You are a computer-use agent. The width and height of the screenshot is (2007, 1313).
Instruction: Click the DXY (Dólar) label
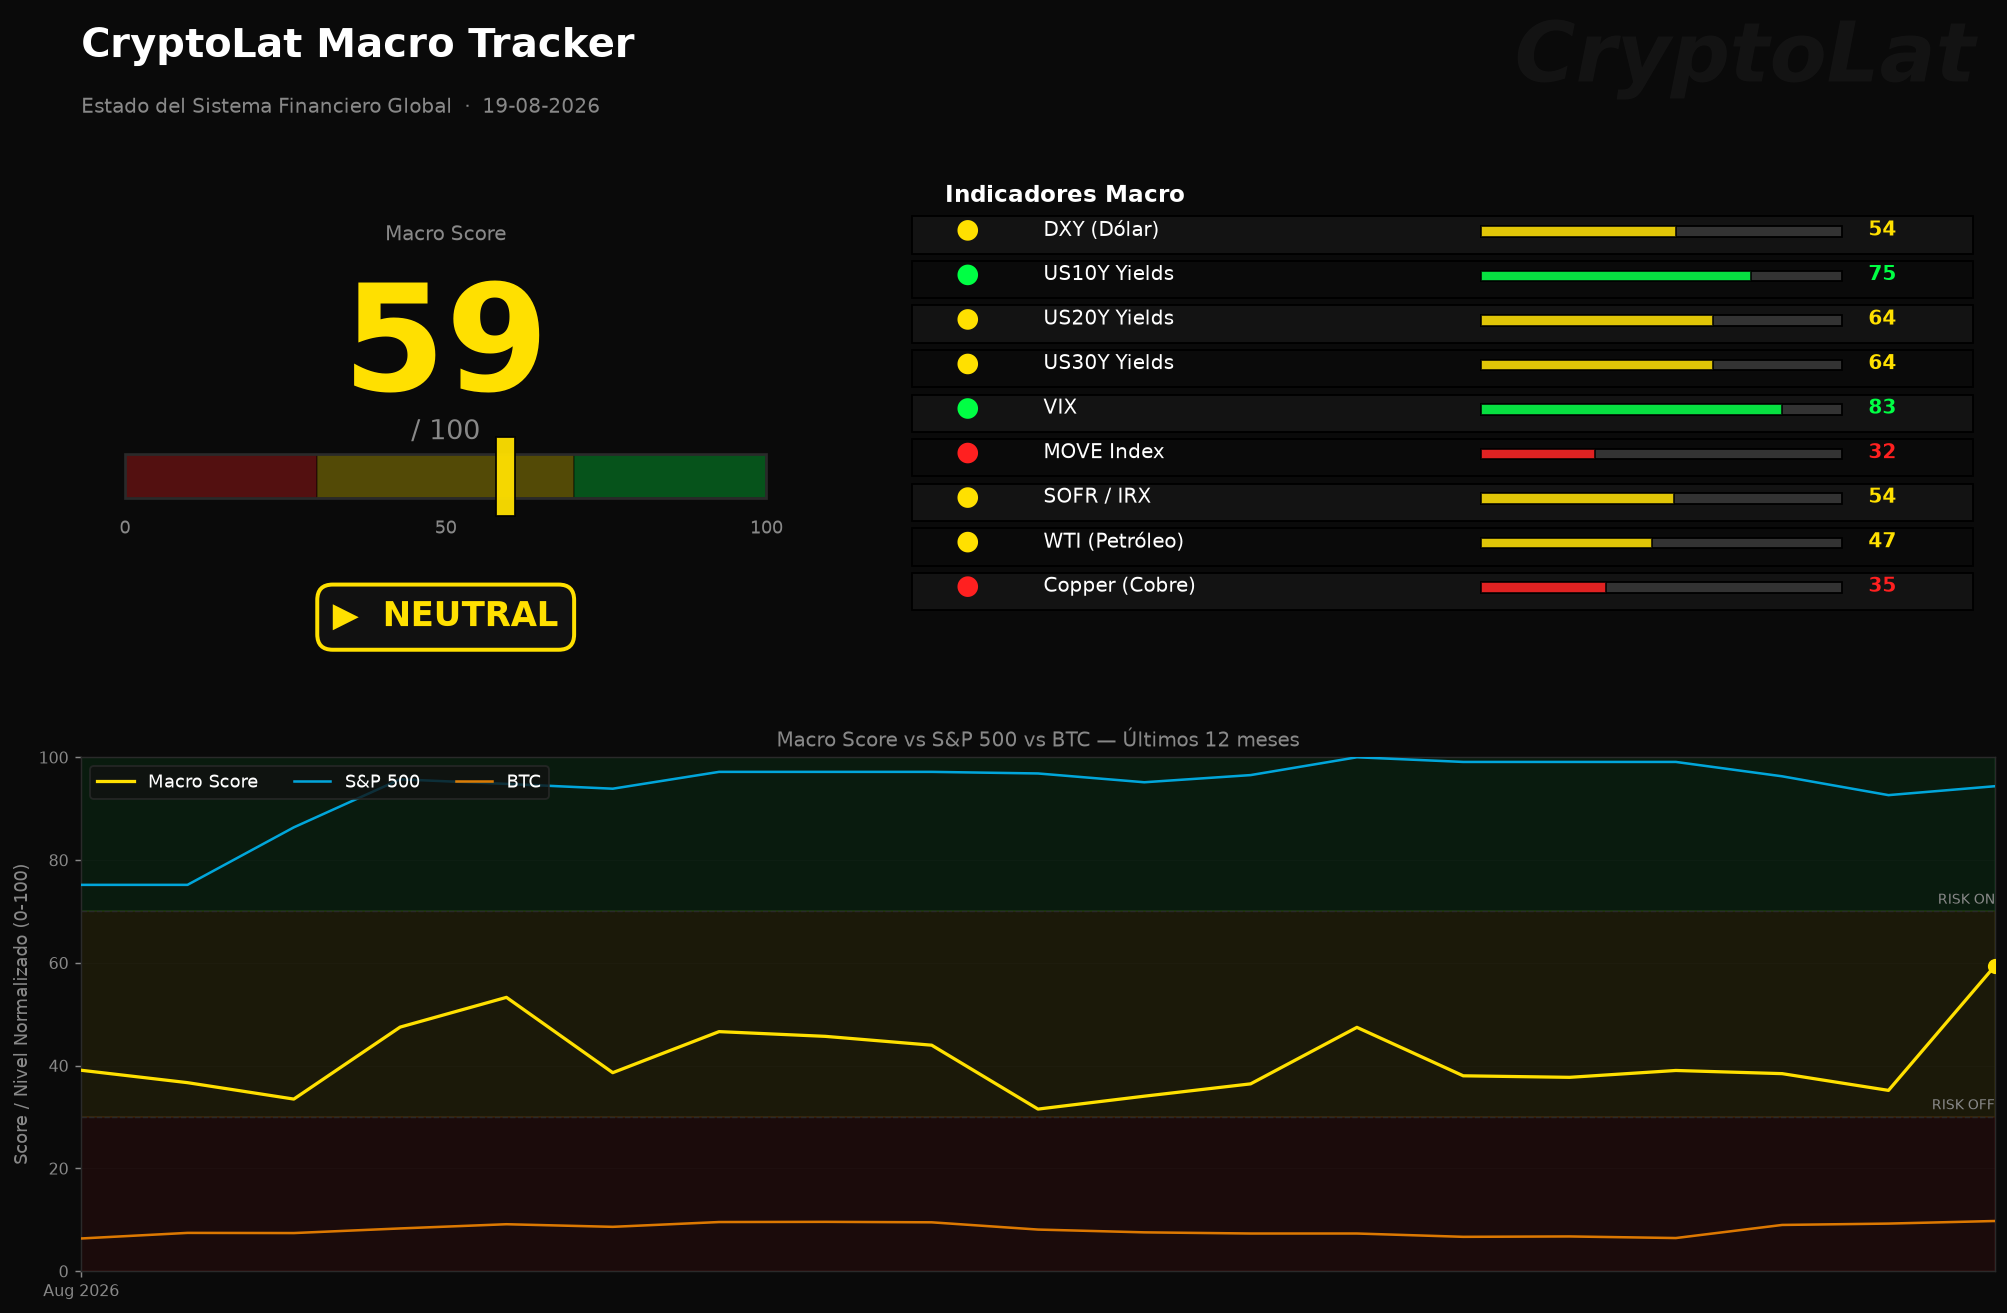pyautogui.click(x=1101, y=230)
